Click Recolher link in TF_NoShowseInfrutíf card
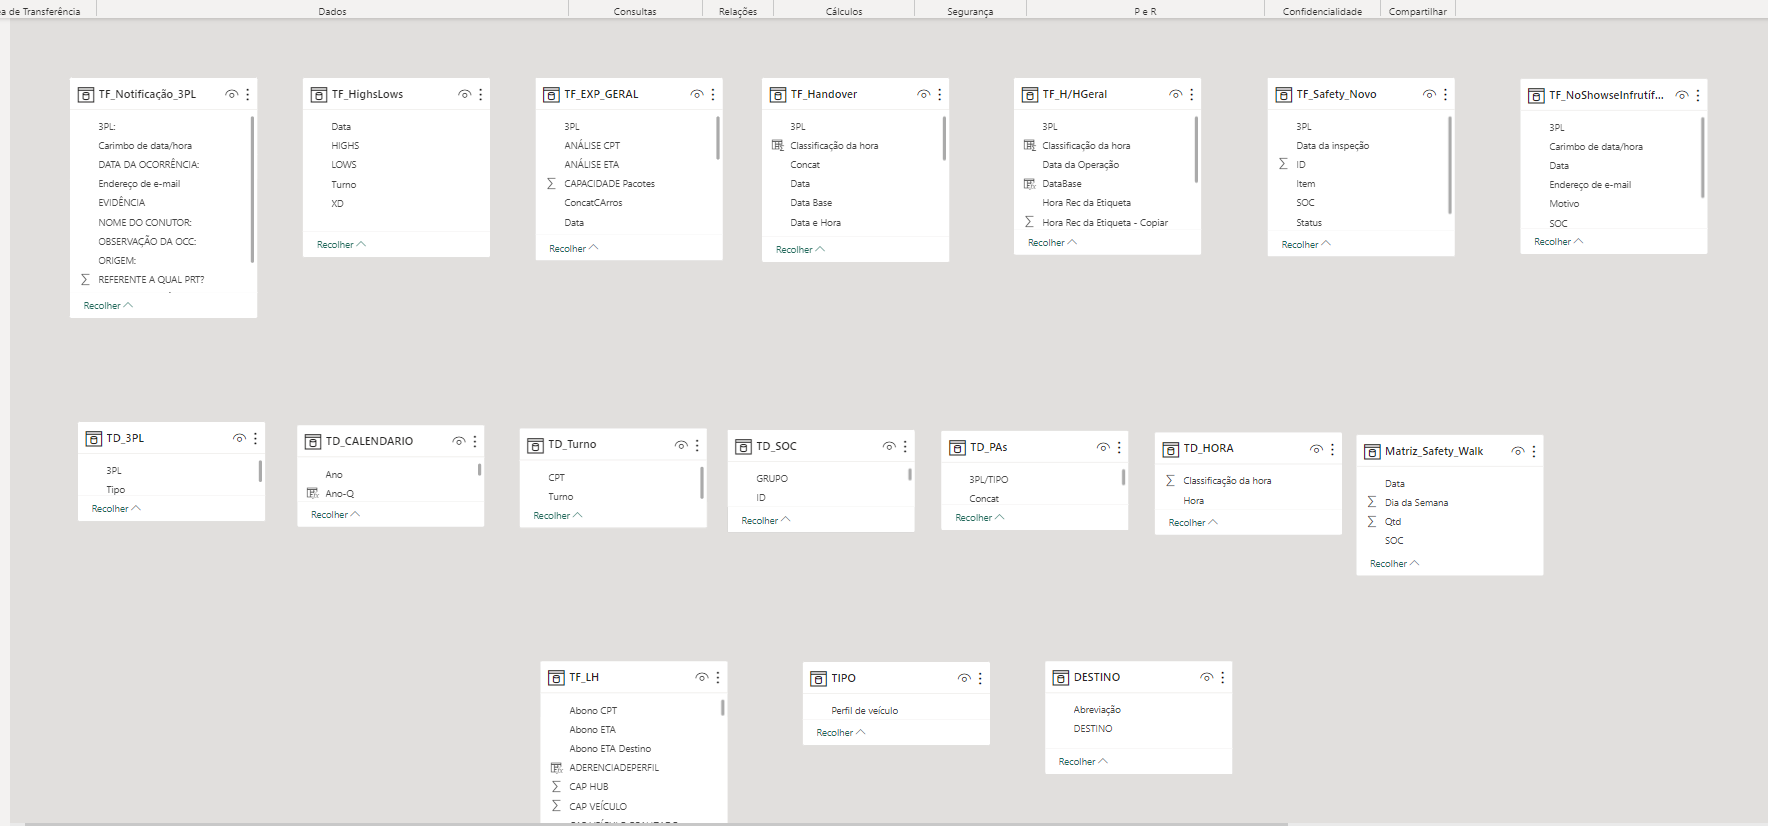 click(1559, 242)
